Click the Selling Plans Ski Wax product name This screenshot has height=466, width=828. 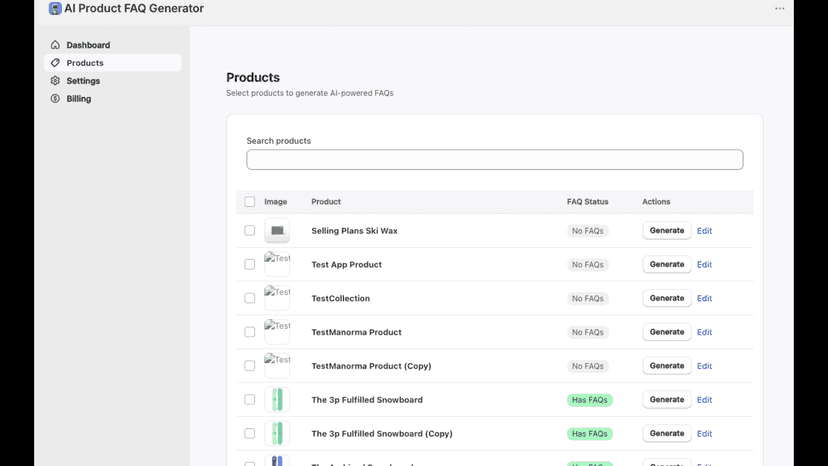point(354,231)
